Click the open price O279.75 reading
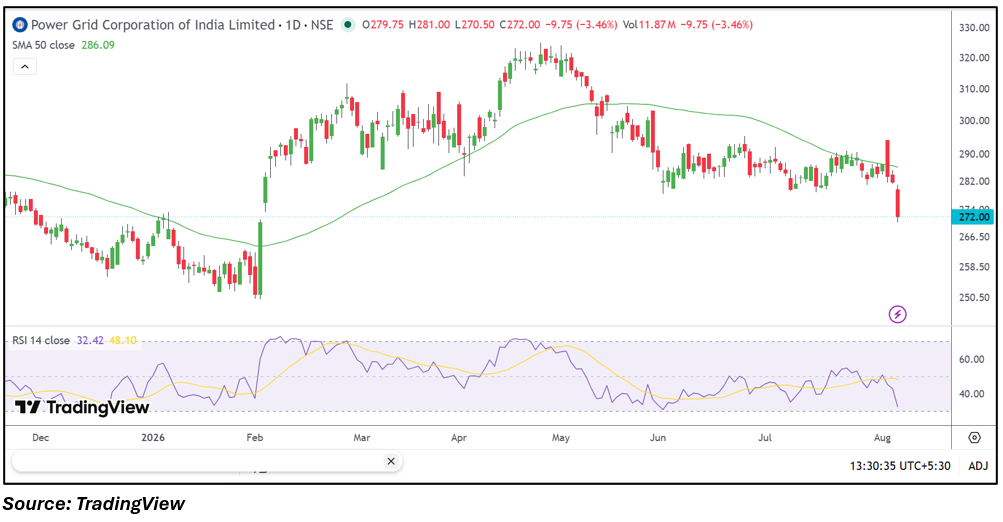The image size is (1003, 522). [x=383, y=25]
